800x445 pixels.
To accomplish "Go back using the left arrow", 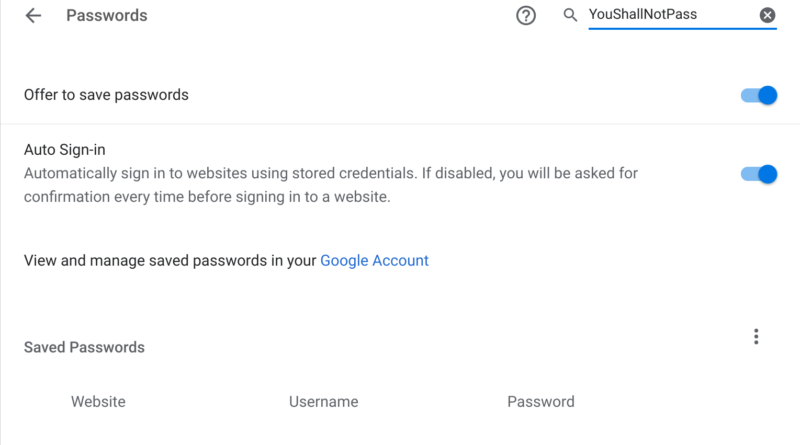I will (x=33, y=15).
